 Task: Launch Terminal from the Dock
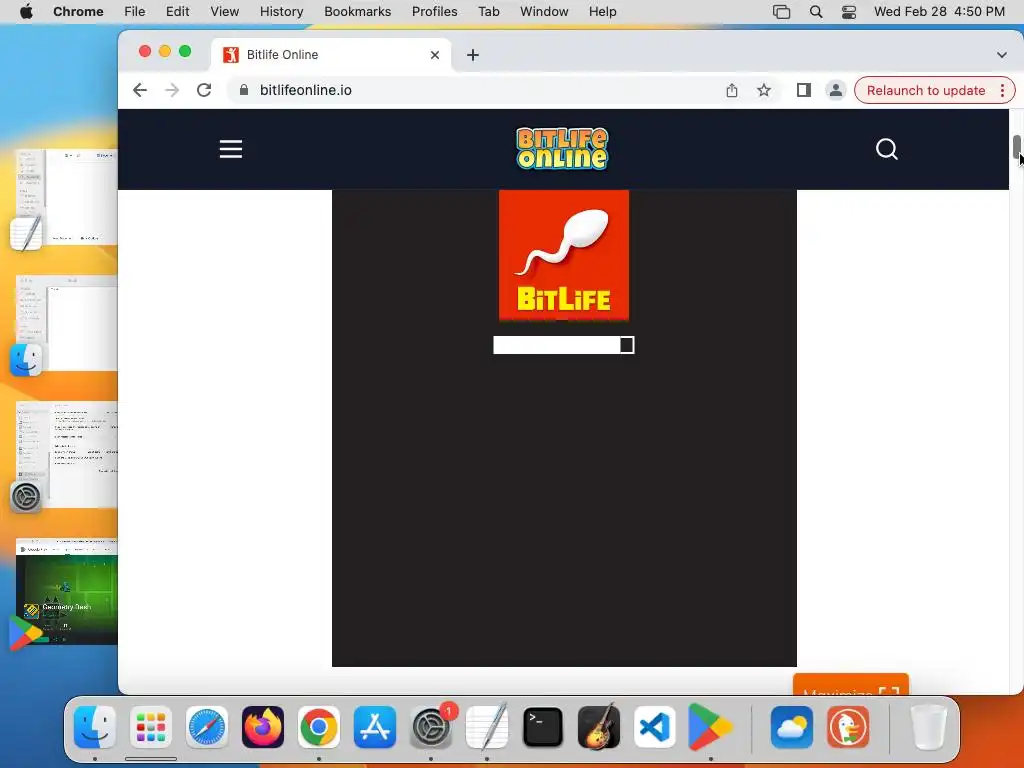point(543,727)
